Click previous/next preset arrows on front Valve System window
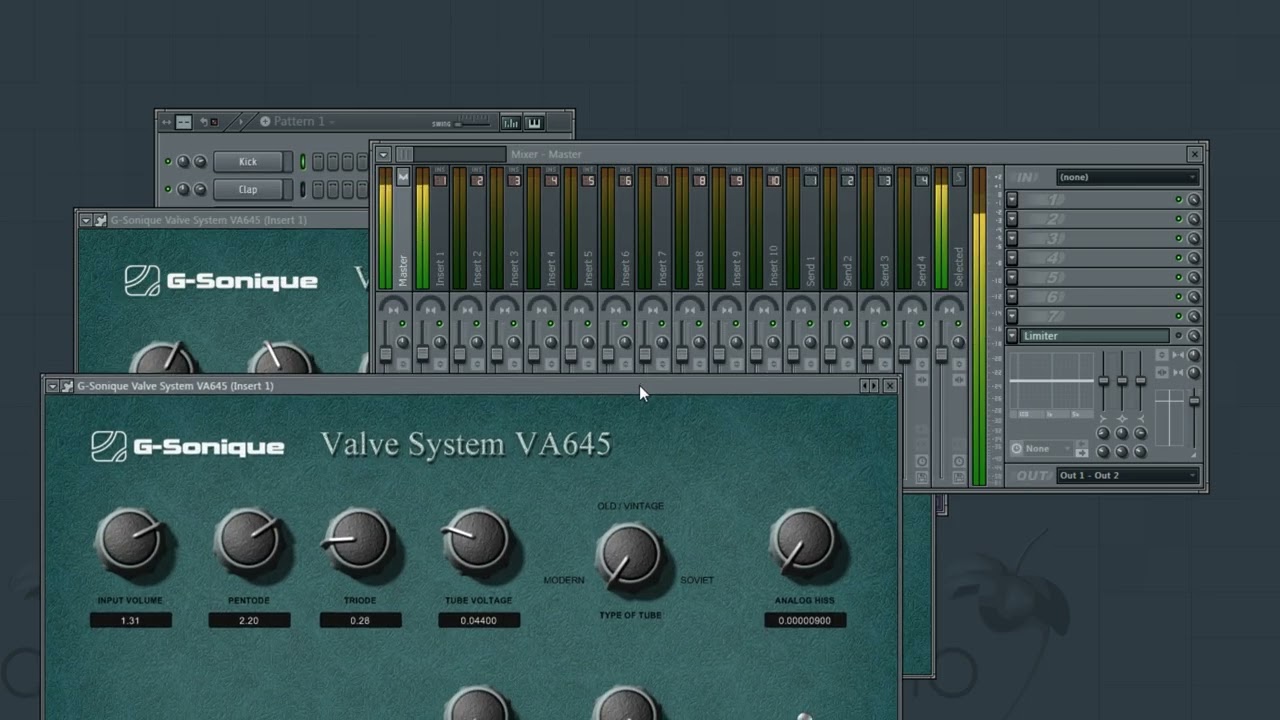The width and height of the screenshot is (1280, 720). [x=870, y=386]
